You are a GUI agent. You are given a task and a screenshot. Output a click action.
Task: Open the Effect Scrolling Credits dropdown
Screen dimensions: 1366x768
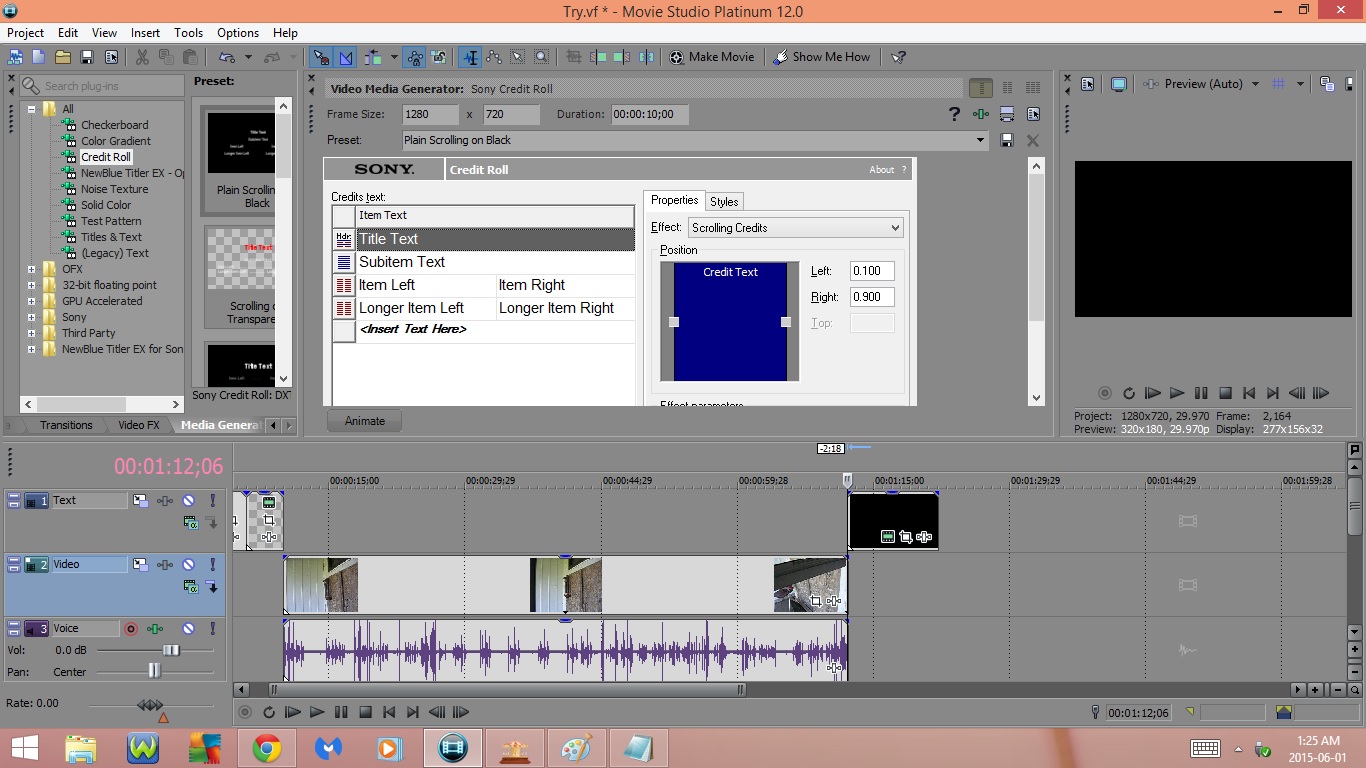coord(895,228)
